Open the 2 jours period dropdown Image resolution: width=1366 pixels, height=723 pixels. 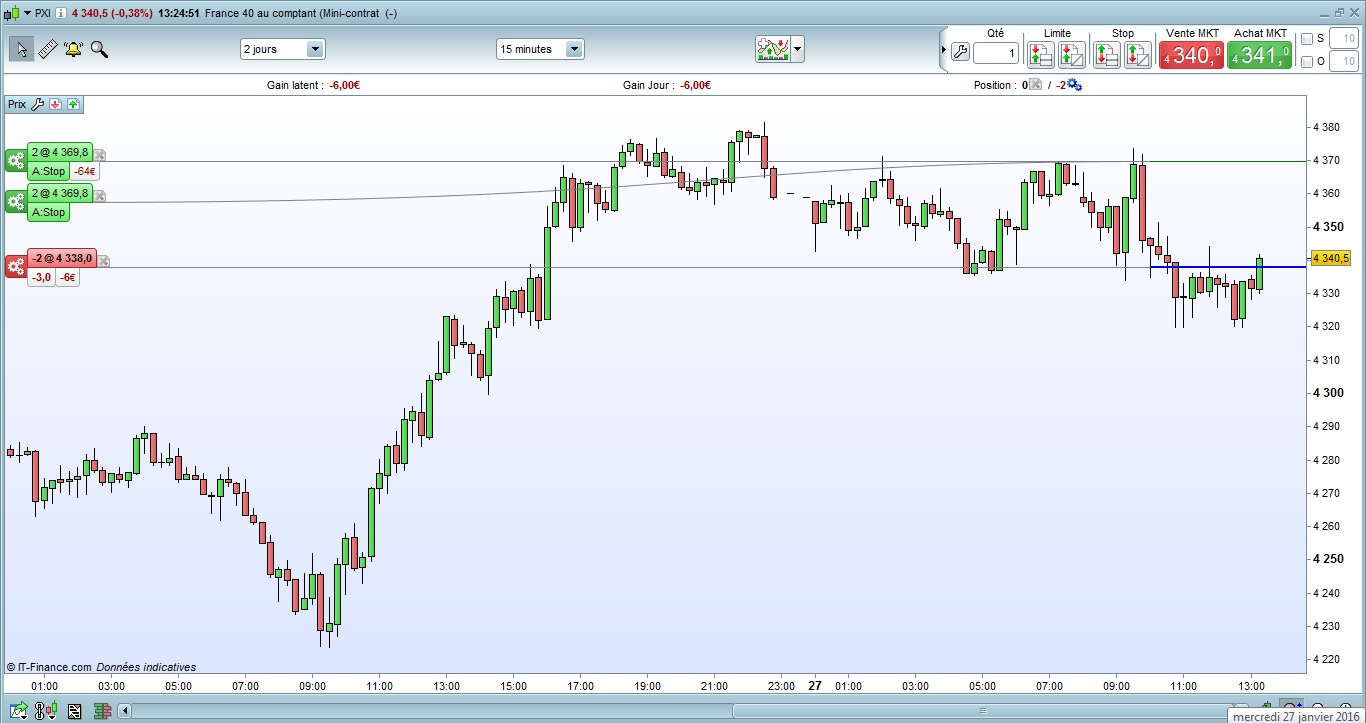[315, 49]
